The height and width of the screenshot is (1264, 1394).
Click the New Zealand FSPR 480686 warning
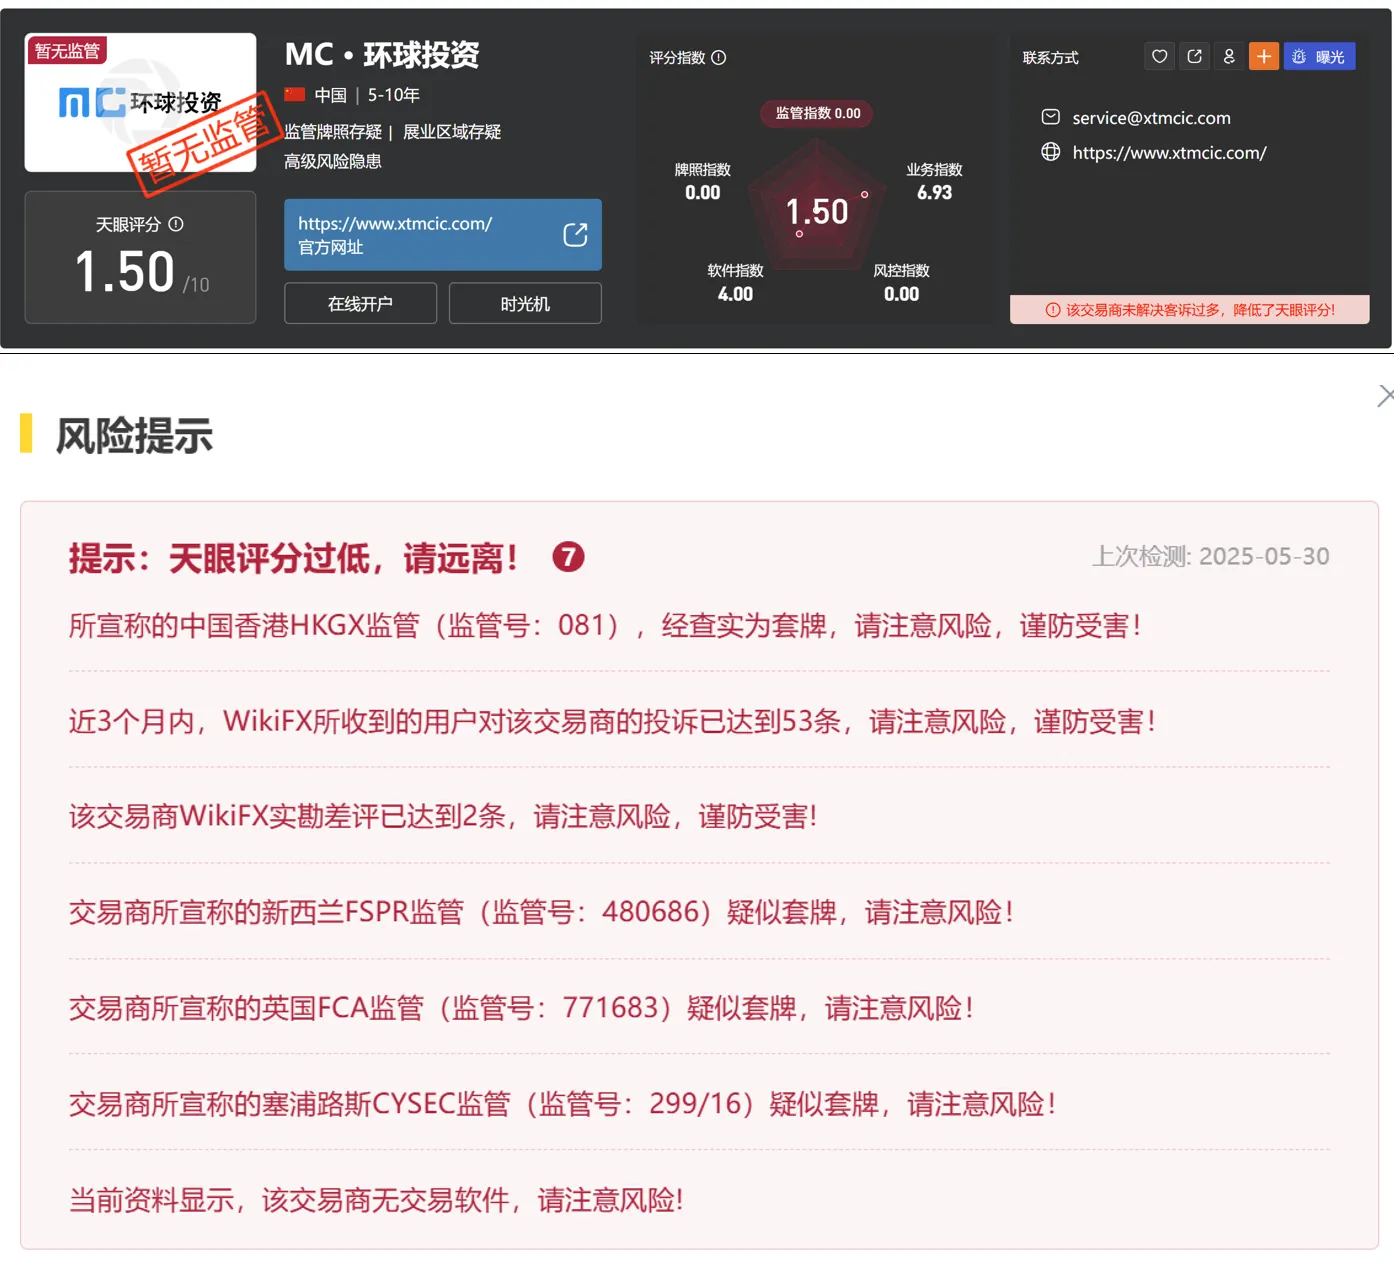(541, 912)
